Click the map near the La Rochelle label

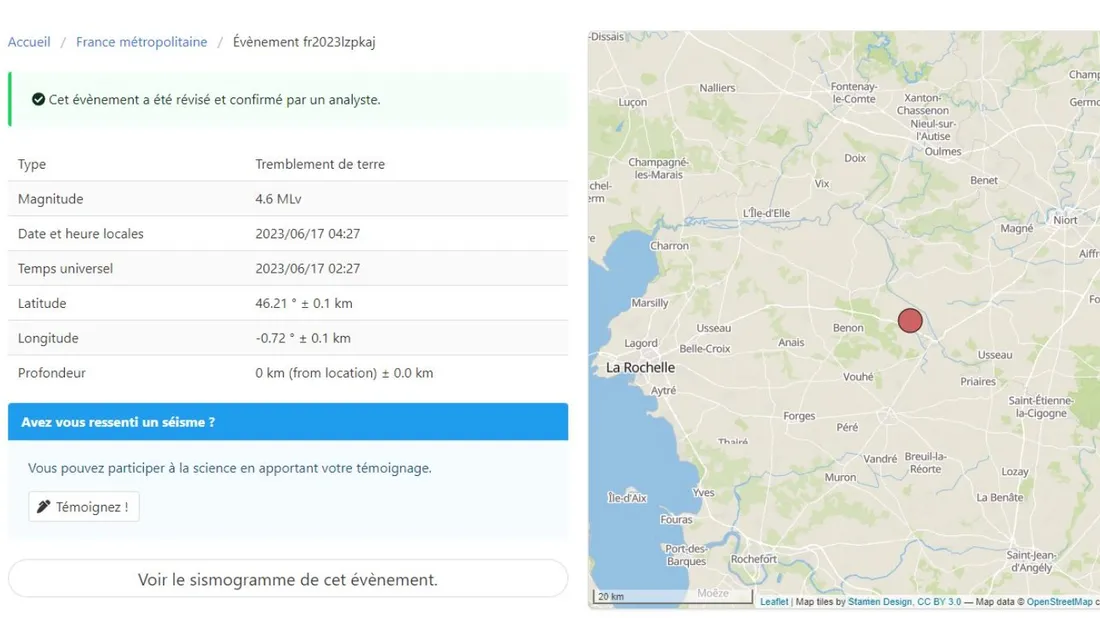[x=640, y=367]
